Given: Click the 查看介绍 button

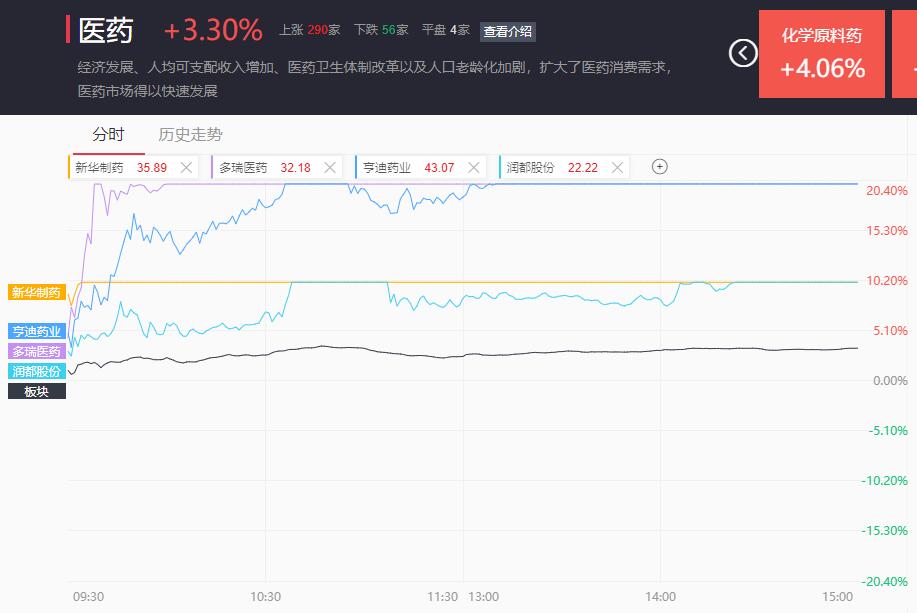Looking at the screenshot, I should [508, 31].
